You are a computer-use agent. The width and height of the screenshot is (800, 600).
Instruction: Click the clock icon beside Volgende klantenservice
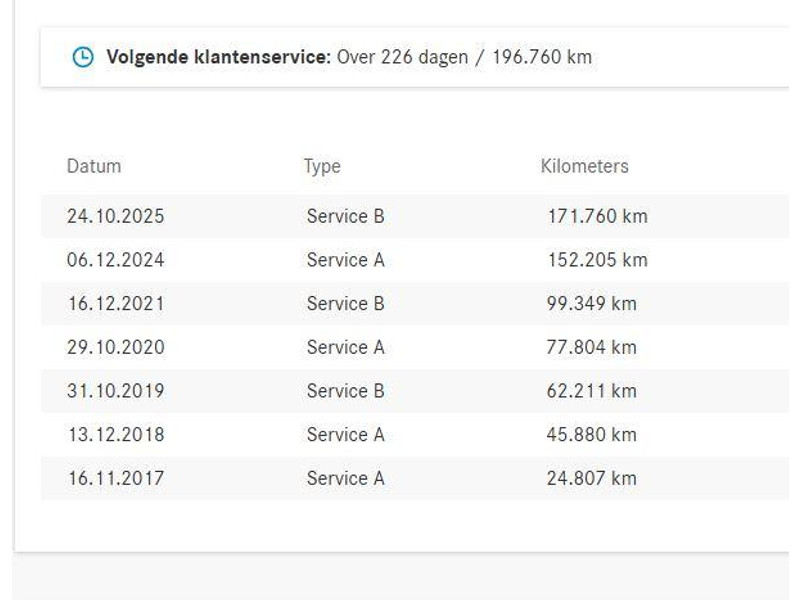pos(83,57)
